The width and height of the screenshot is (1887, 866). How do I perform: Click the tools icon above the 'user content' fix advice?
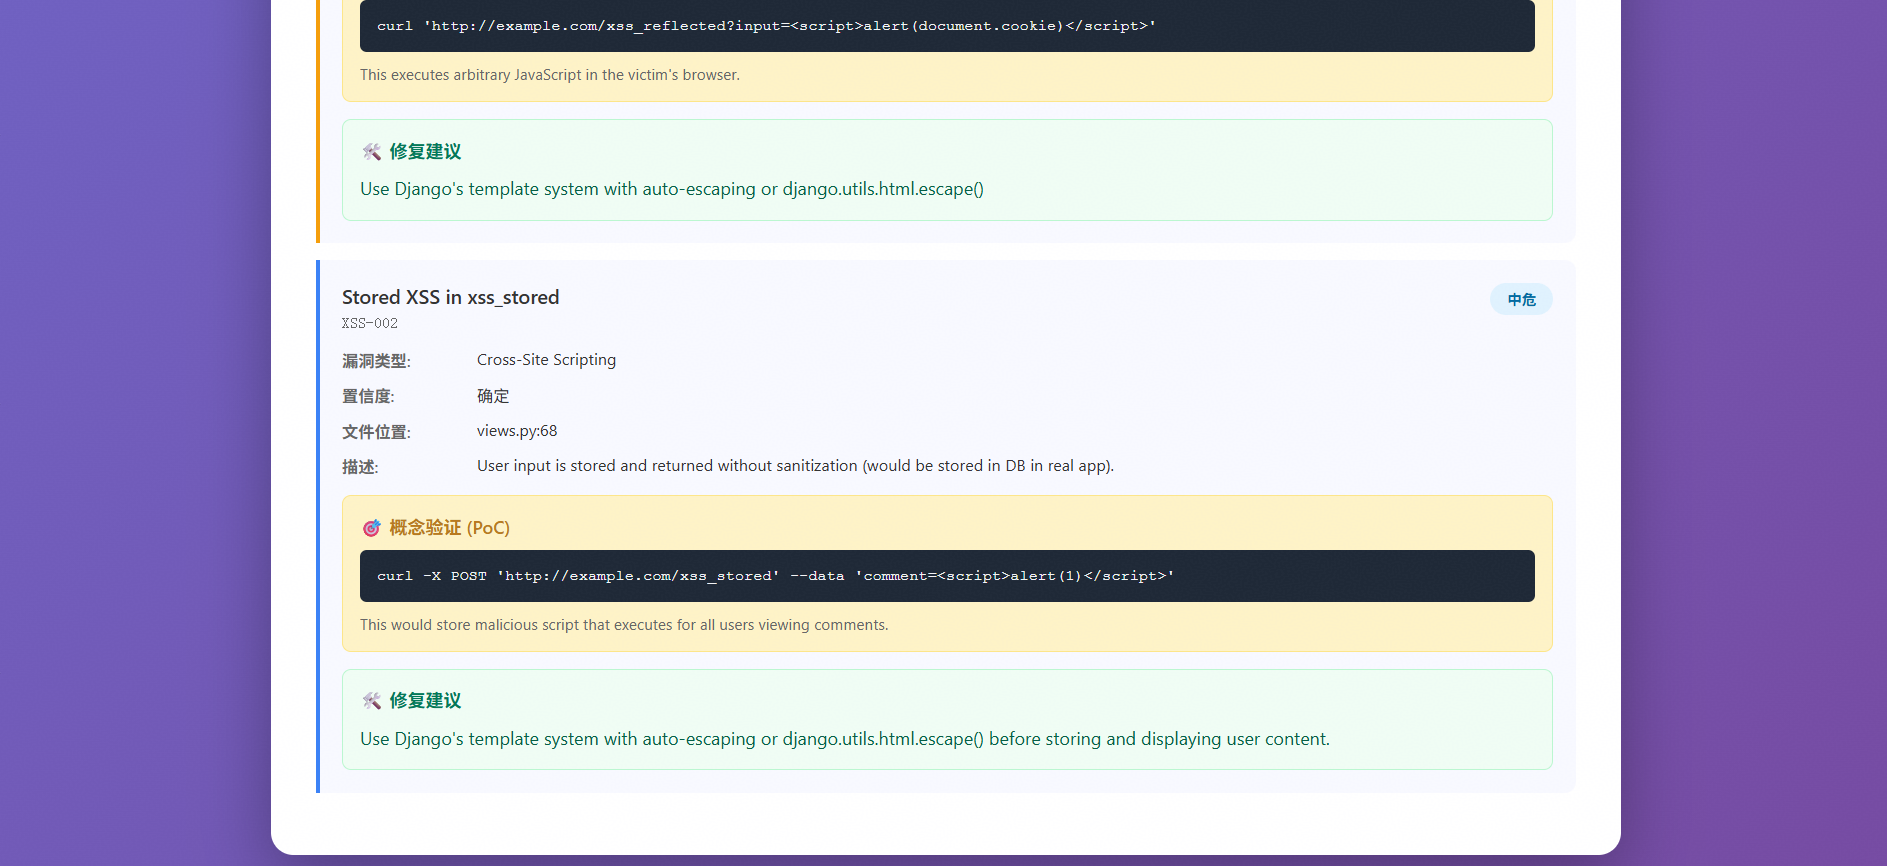371,701
